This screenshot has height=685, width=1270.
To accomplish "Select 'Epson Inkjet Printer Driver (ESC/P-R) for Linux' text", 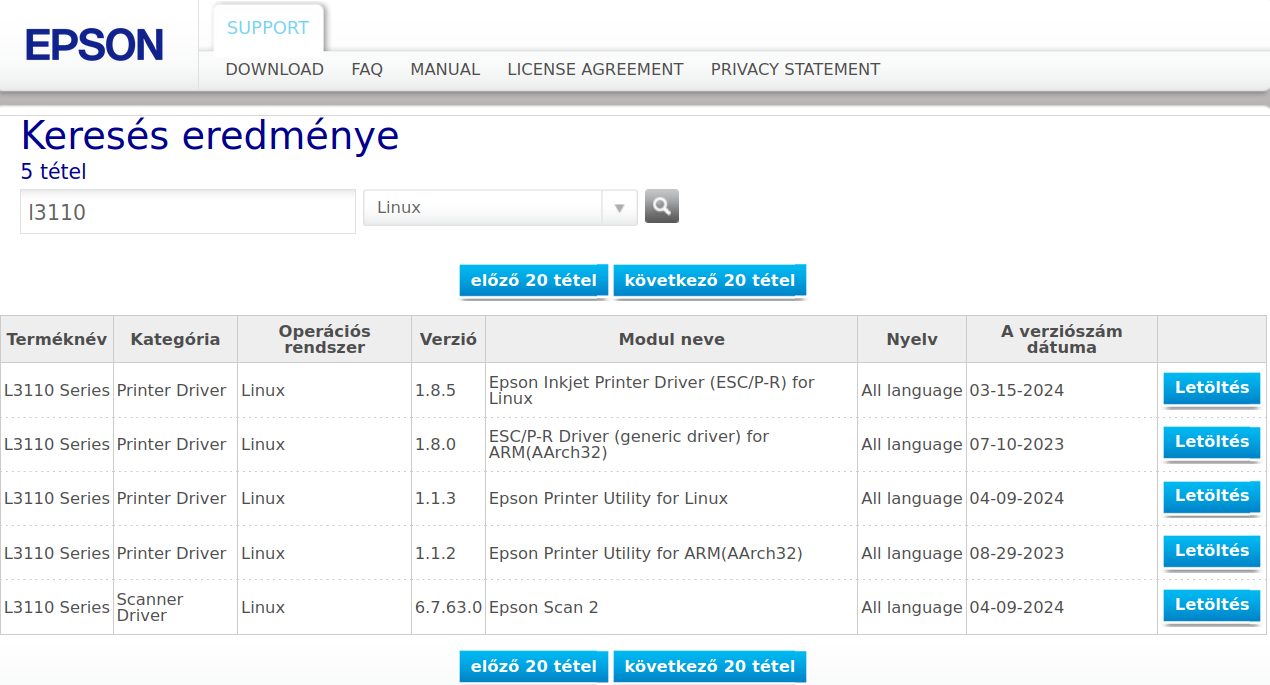I will tap(651, 390).
